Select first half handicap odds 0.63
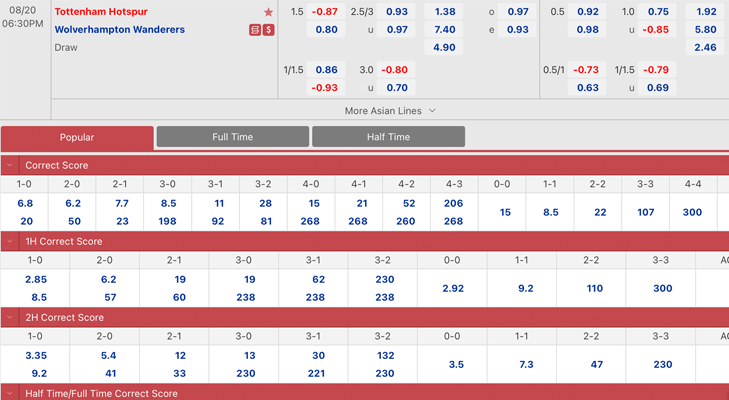The width and height of the screenshot is (729, 400). [x=587, y=87]
